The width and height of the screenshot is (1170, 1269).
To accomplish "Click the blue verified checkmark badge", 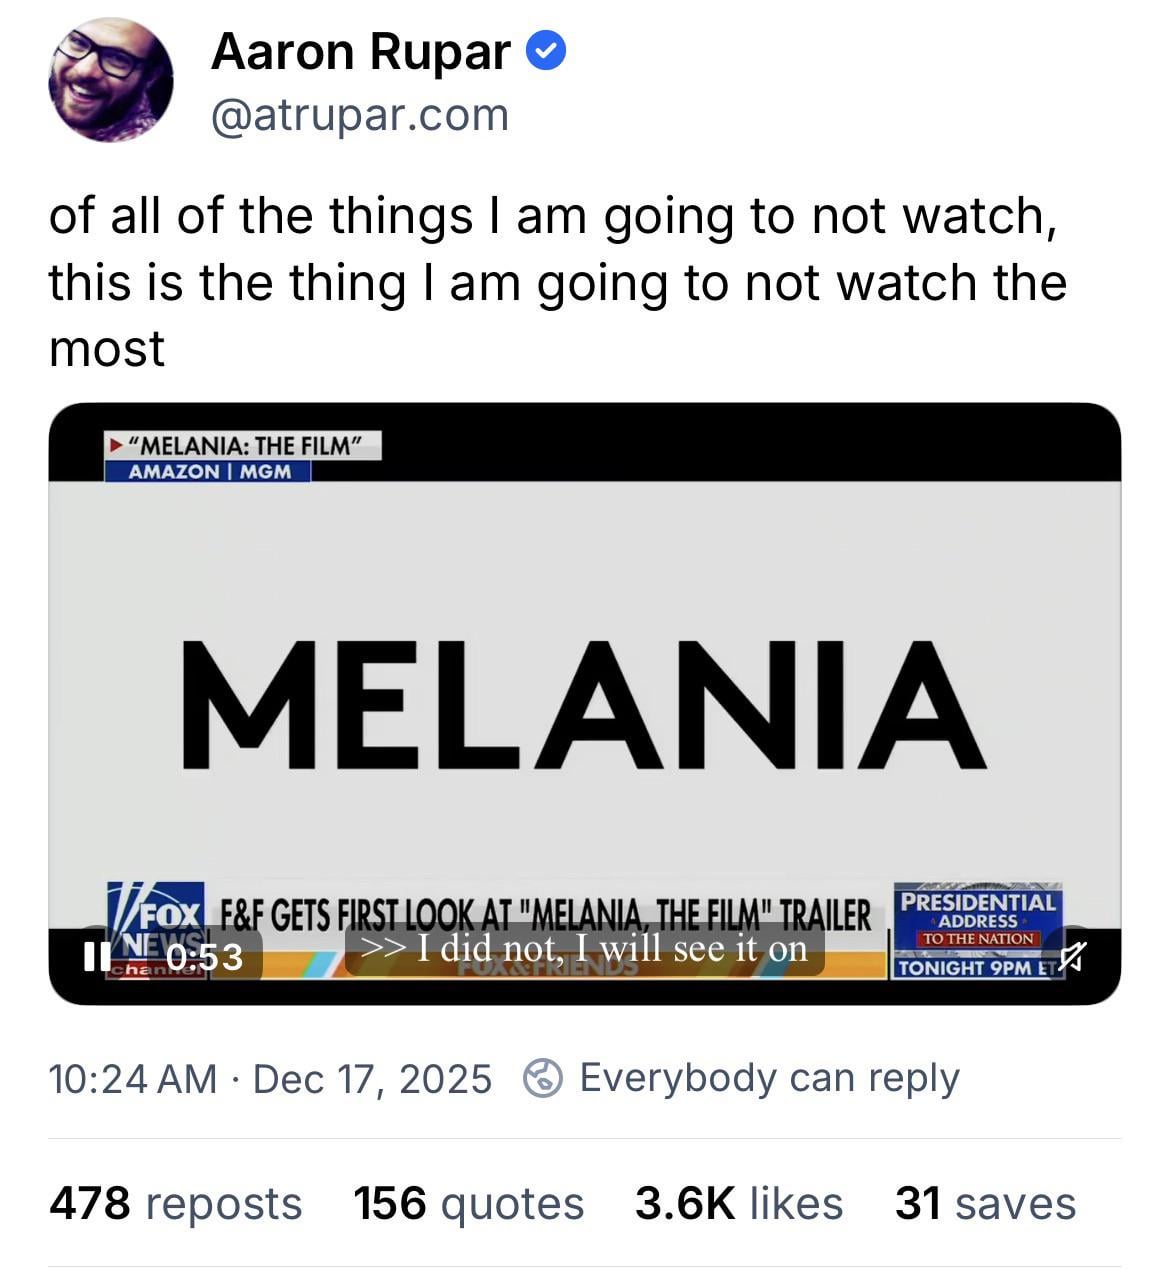I will pyautogui.click(x=546, y=52).
